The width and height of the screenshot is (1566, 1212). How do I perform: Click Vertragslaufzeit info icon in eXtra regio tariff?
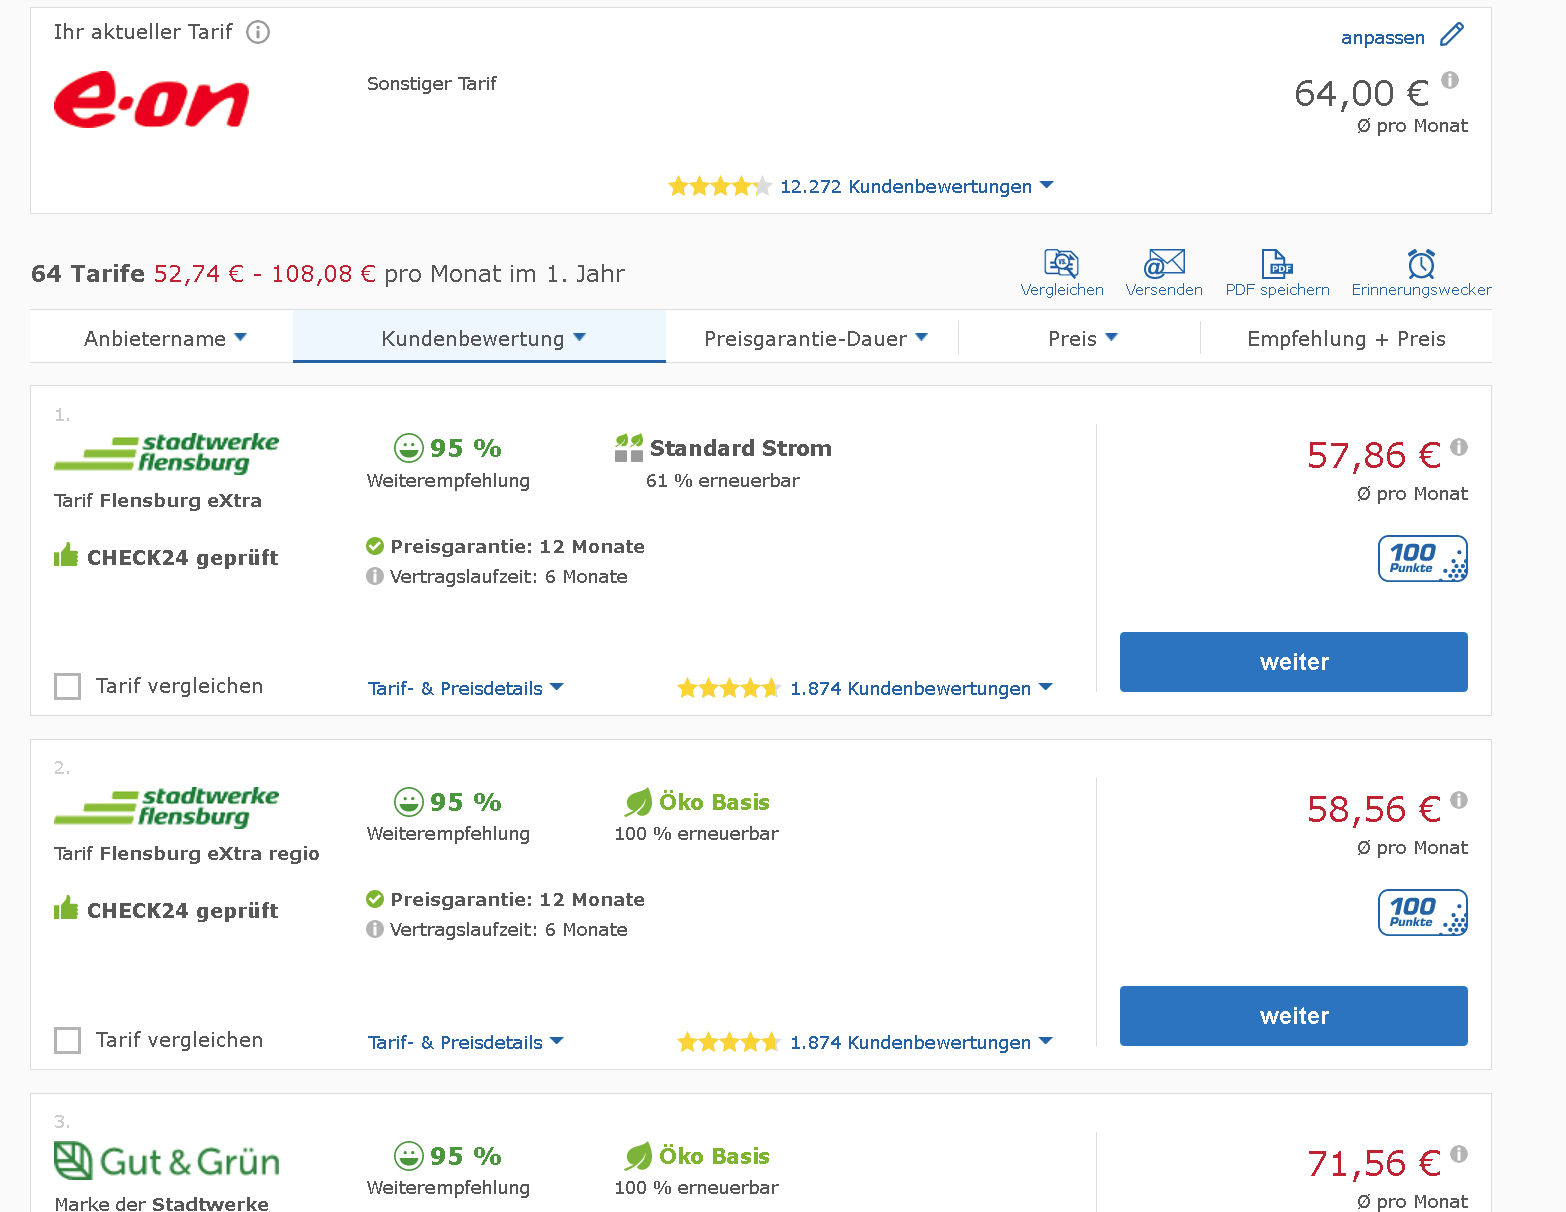pos(375,929)
